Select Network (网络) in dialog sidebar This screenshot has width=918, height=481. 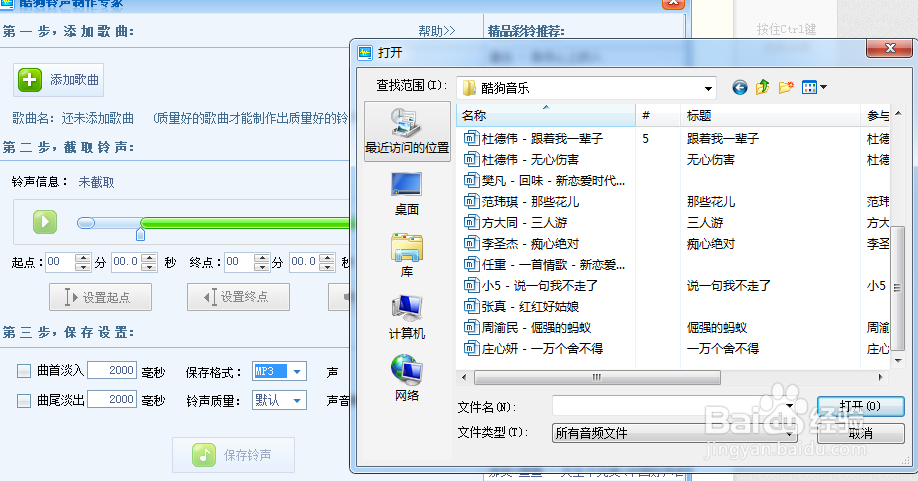(x=407, y=378)
